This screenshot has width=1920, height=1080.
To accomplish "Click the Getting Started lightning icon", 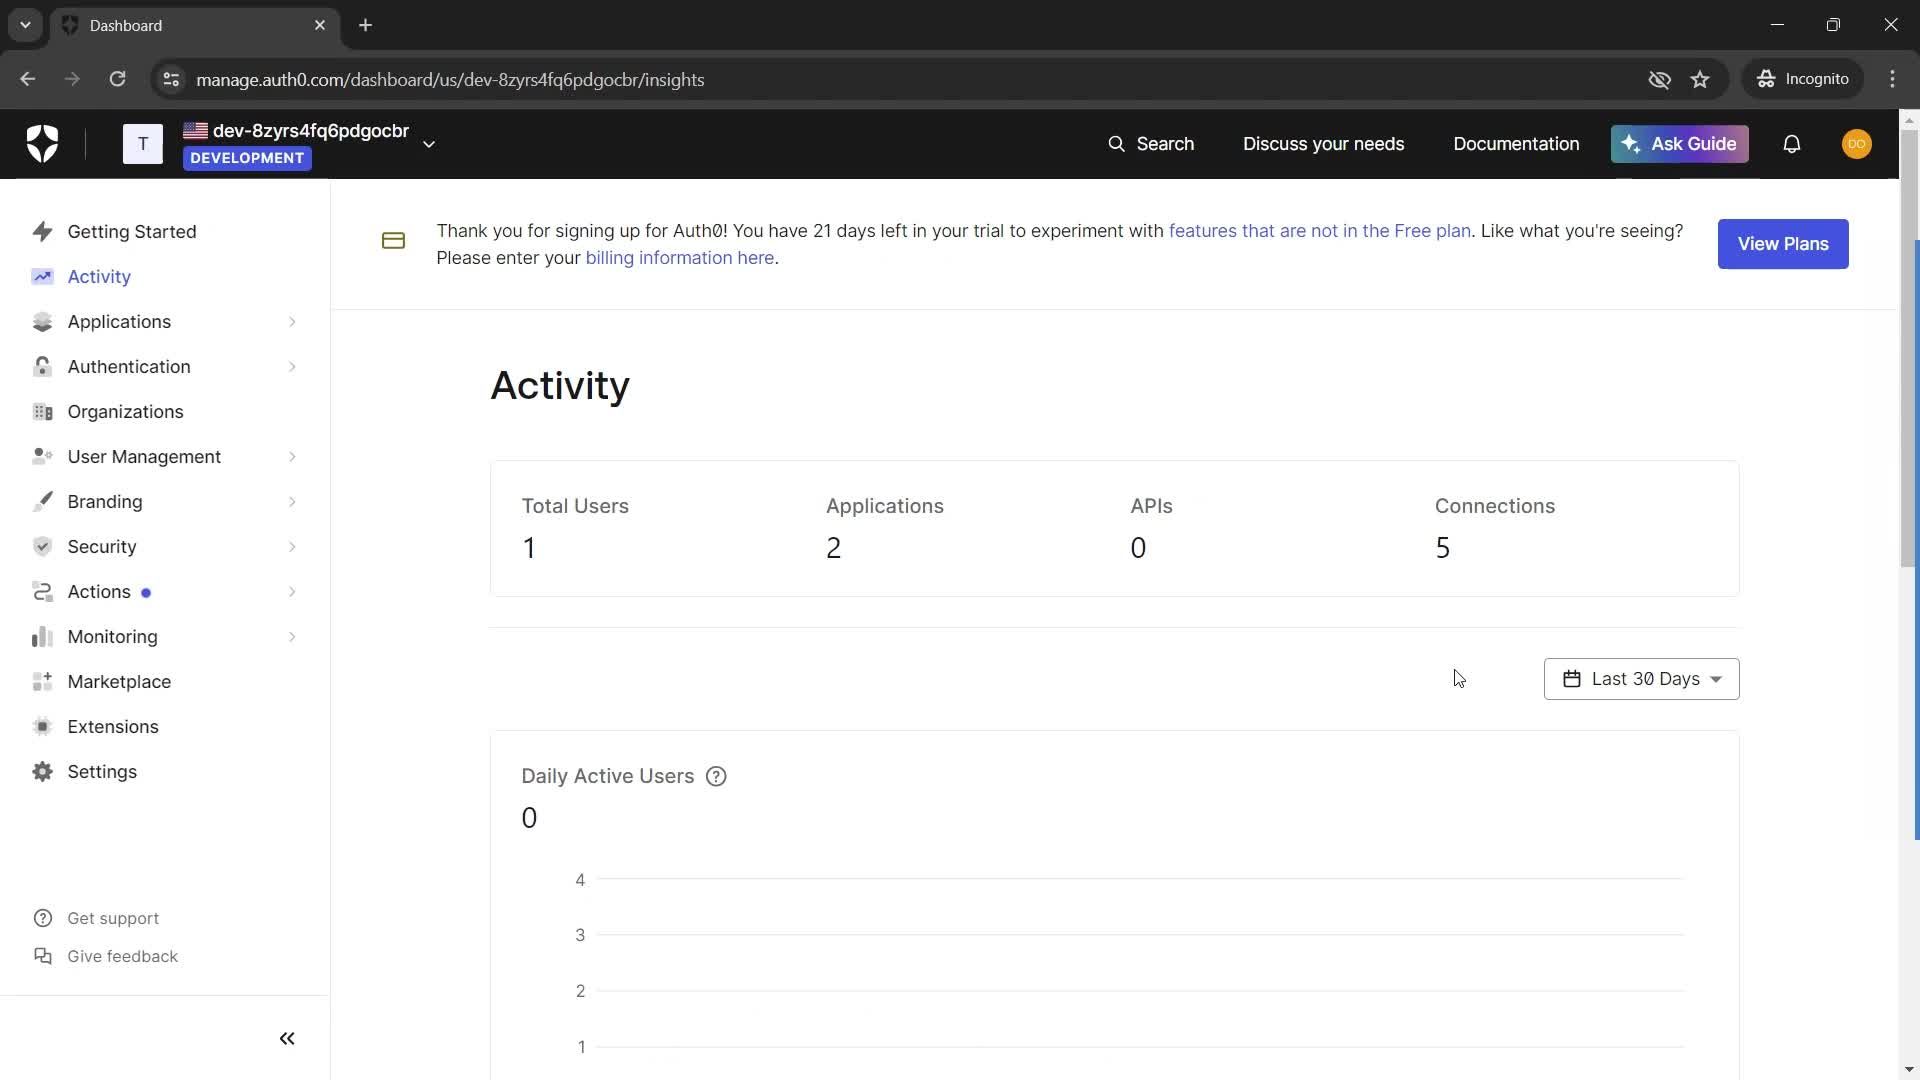I will 42,231.
